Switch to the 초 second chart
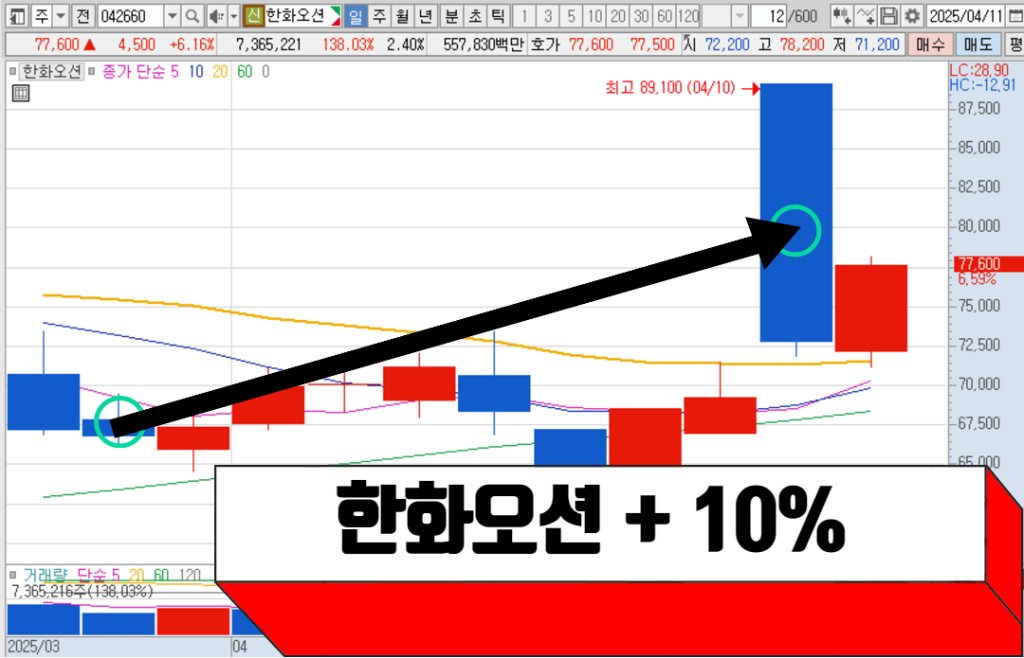 475,16
